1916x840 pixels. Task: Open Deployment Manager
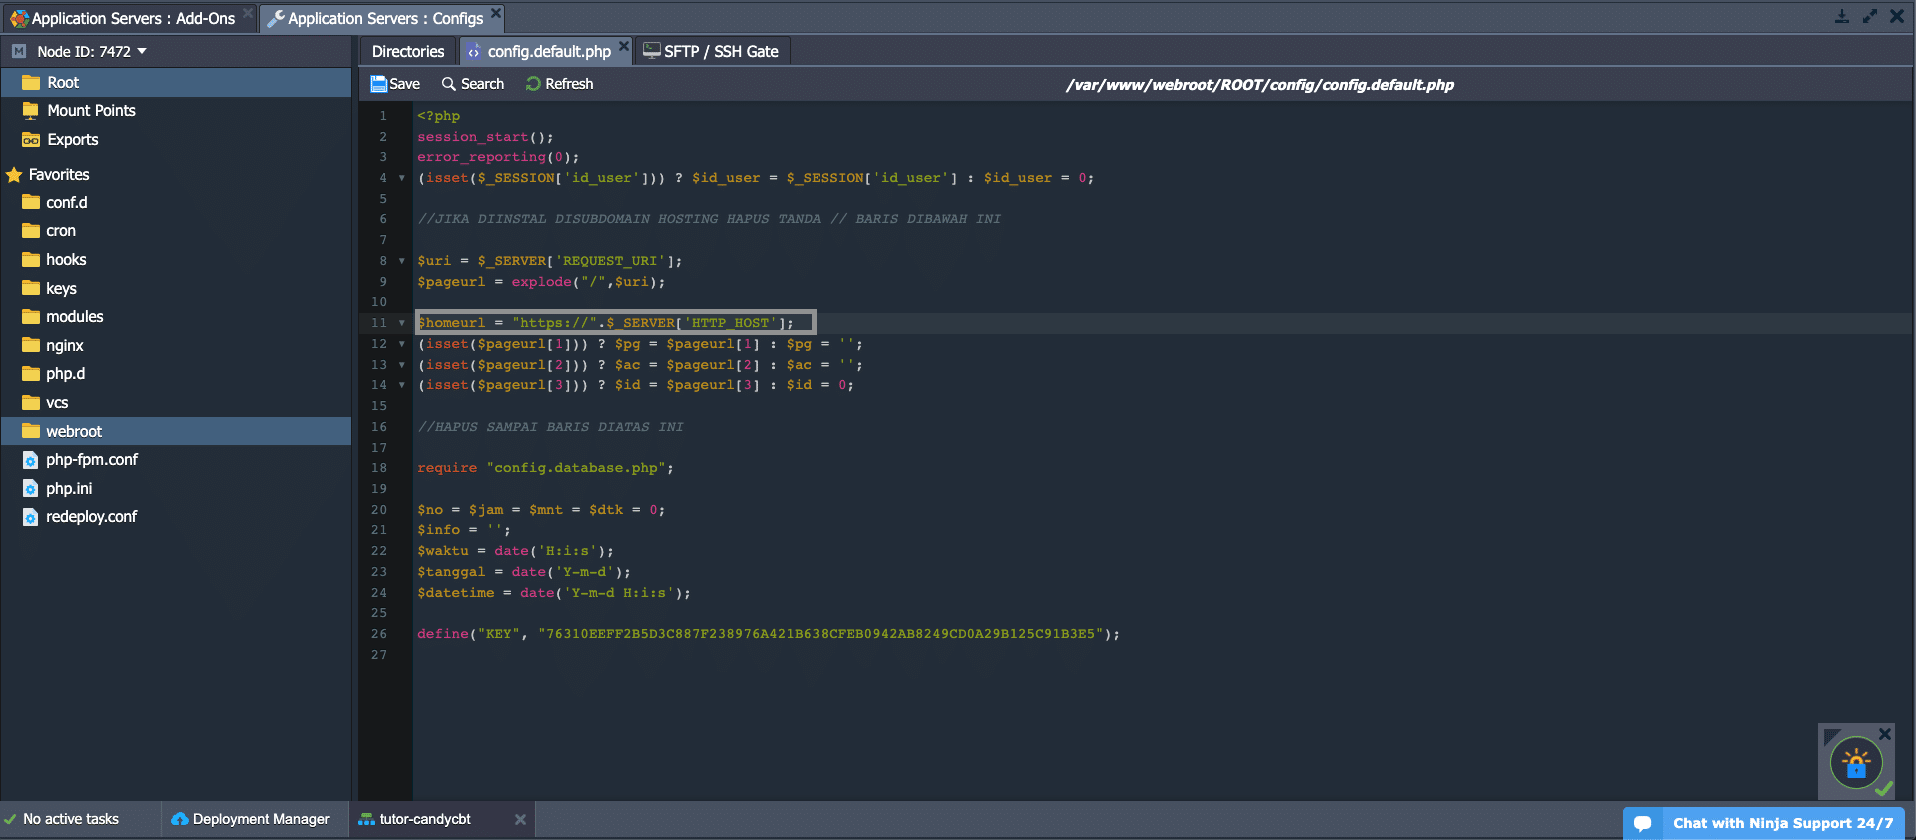[x=250, y=819]
